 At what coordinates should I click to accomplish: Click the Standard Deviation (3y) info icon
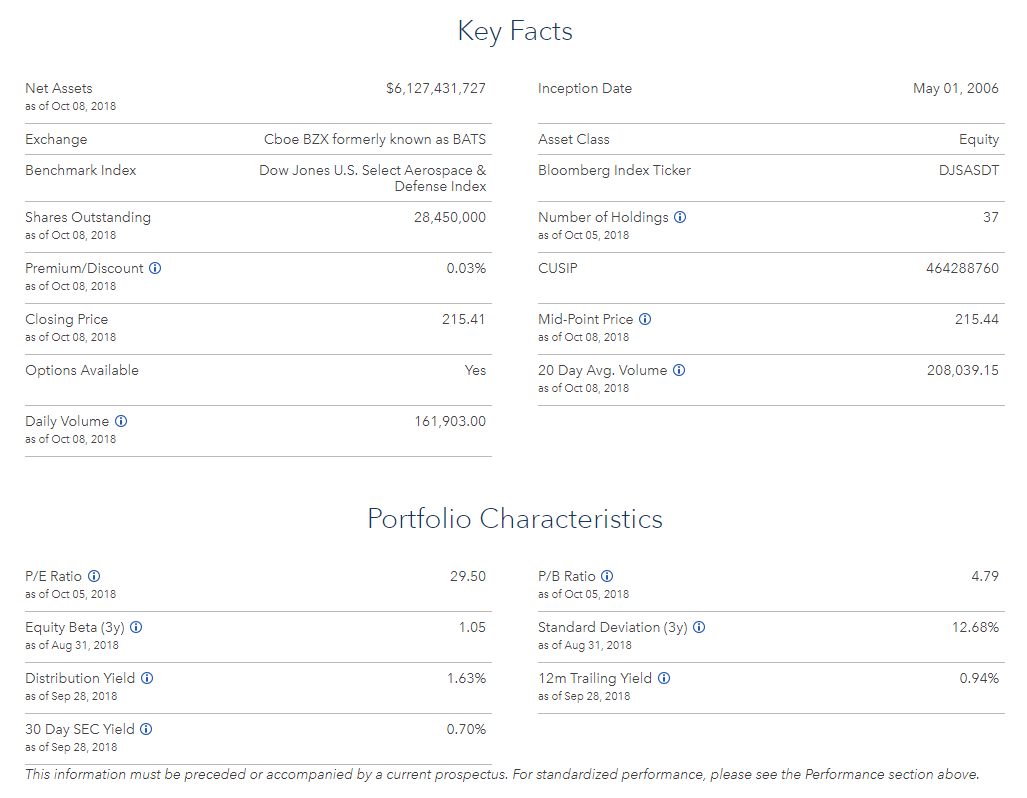point(699,627)
